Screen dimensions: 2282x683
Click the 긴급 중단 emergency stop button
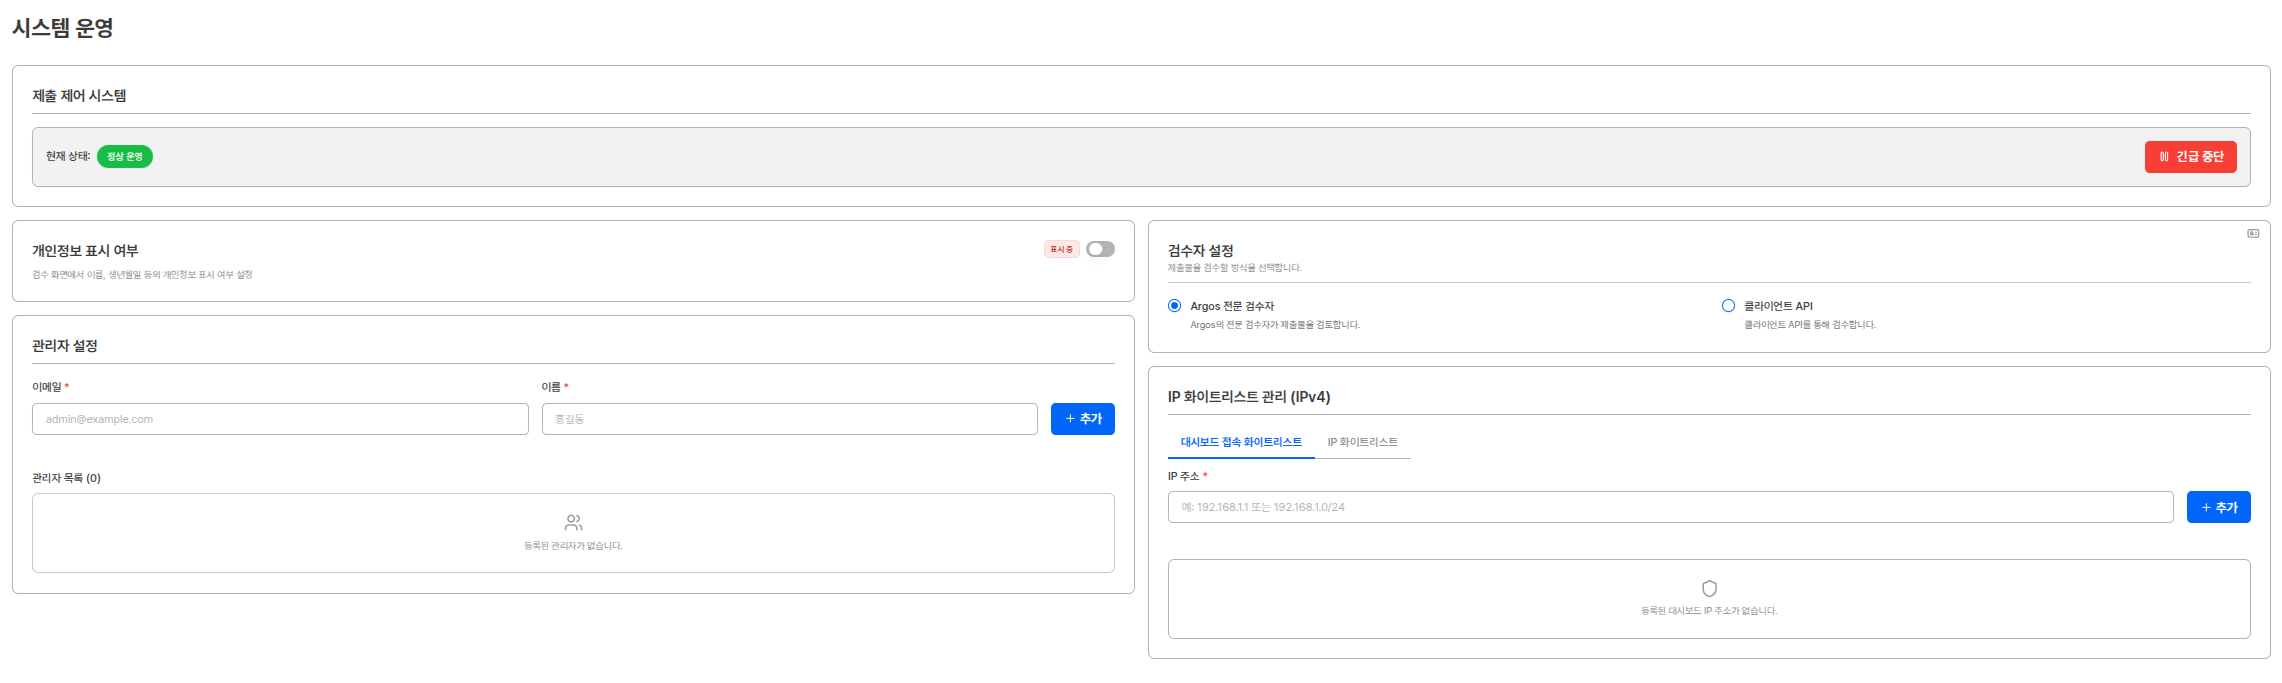pyautogui.click(x=2190, y=157)
